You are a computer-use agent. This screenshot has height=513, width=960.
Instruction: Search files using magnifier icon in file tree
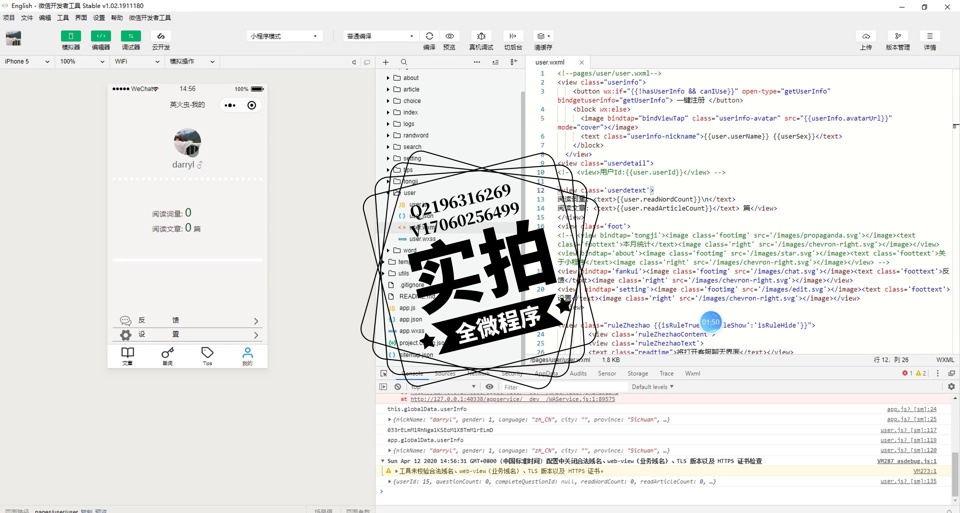(x=404, y=62)
